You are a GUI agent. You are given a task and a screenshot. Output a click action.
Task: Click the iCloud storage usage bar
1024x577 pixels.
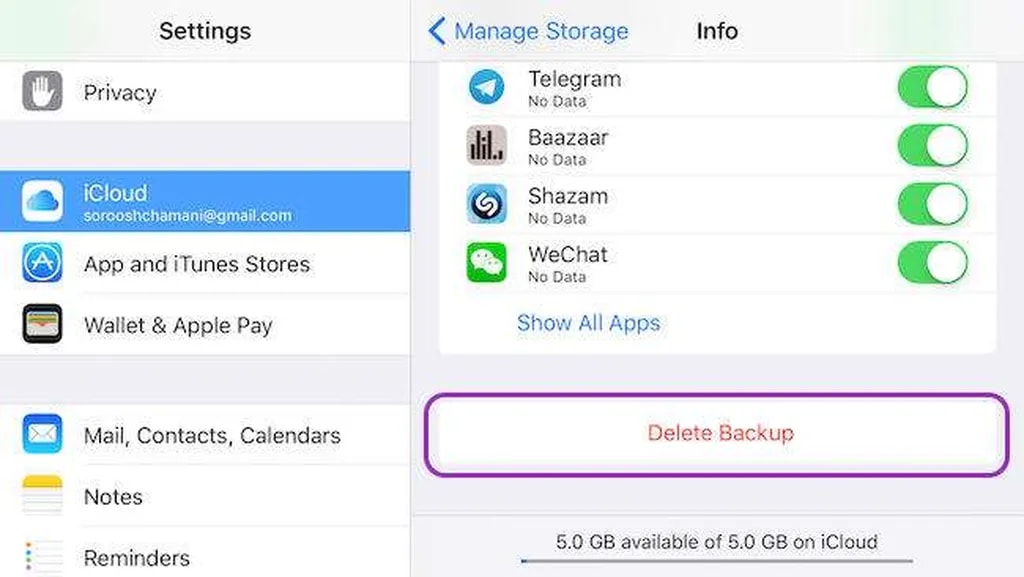click(x=716, y=561)
